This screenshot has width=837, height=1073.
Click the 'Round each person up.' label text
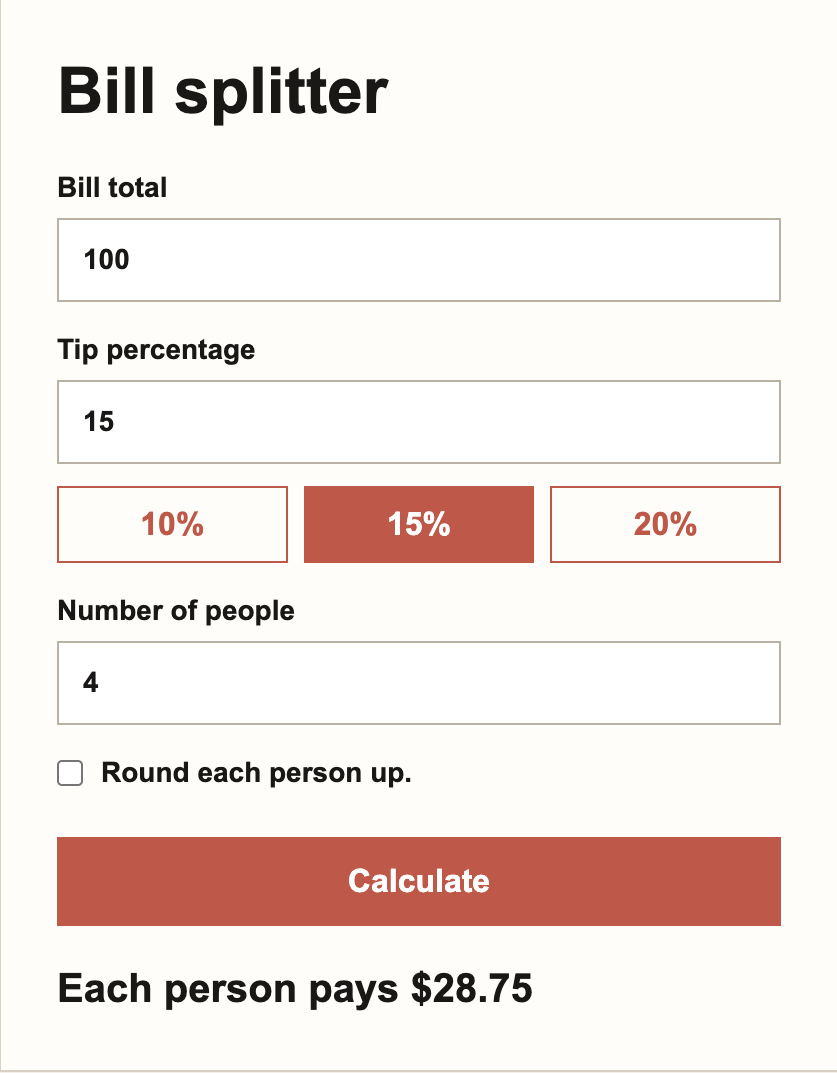(x=257, y=773)
